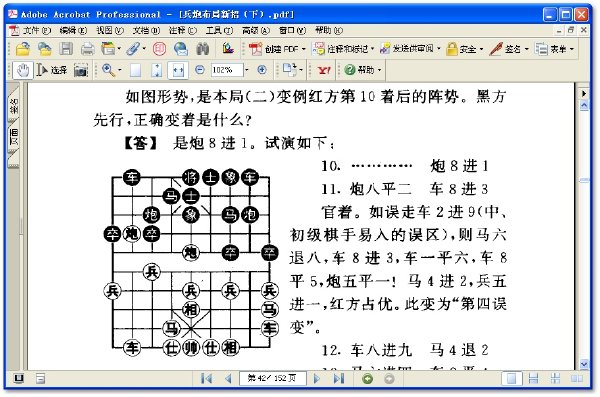Click the Email globe-envelope icon

(x=181, y=49)
